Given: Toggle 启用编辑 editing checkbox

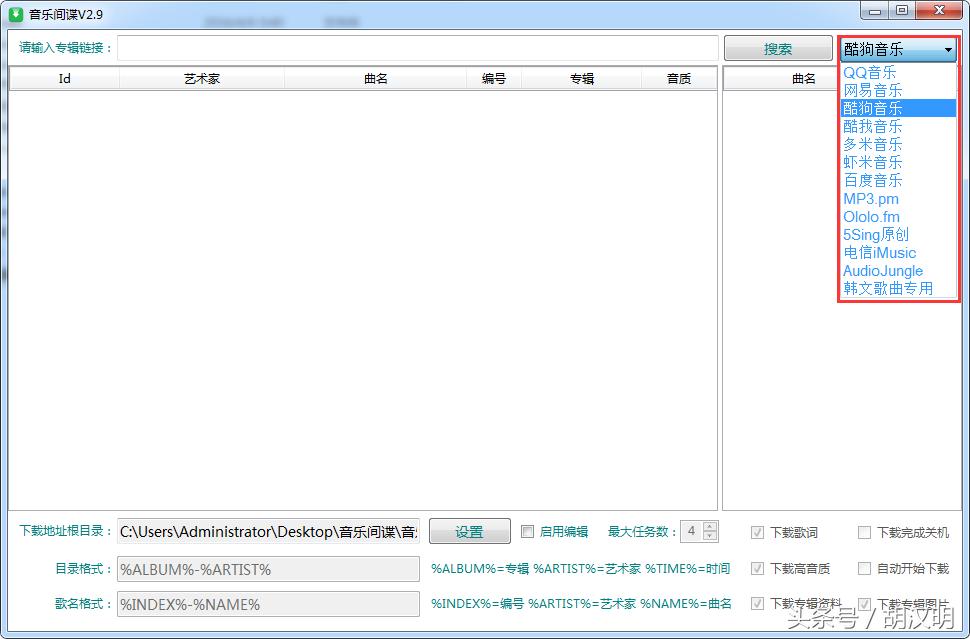Looking at the screenshot, I should click(527, 531).
